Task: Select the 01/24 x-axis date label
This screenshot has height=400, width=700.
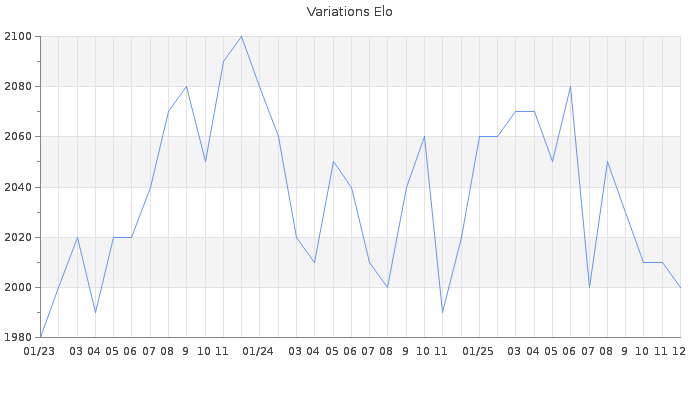Action: coord(259,351)
